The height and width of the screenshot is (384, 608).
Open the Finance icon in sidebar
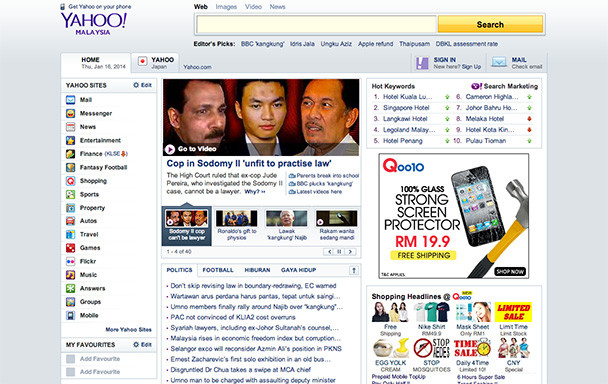click(70, 154)
